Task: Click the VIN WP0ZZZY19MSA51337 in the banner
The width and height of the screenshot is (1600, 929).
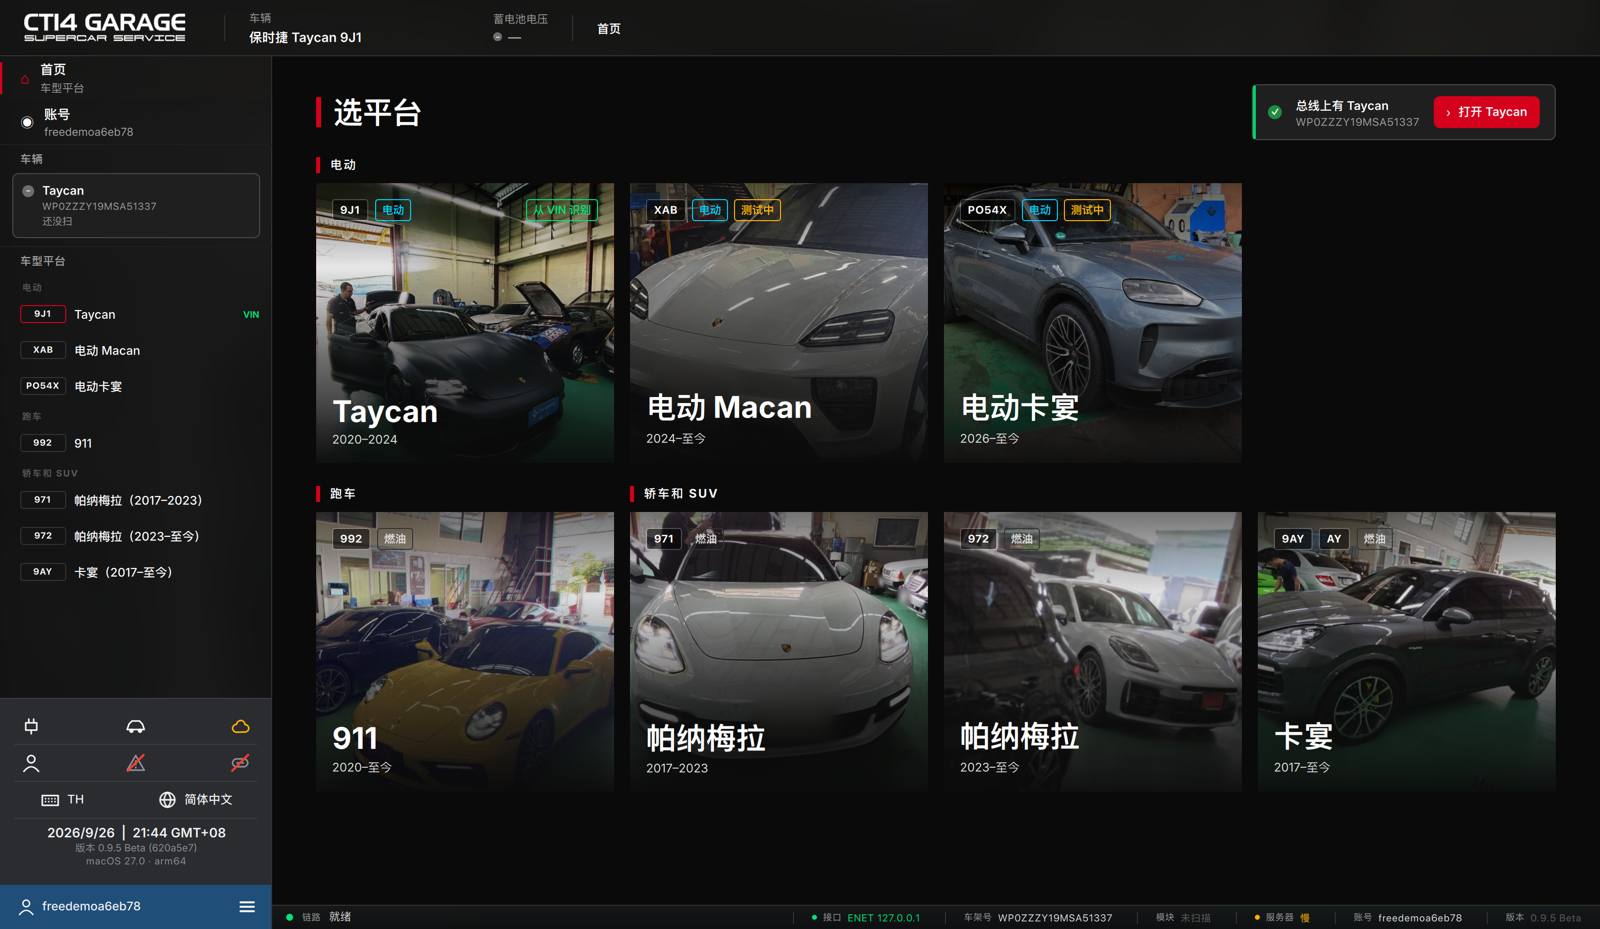Action: pos(1357,122)
